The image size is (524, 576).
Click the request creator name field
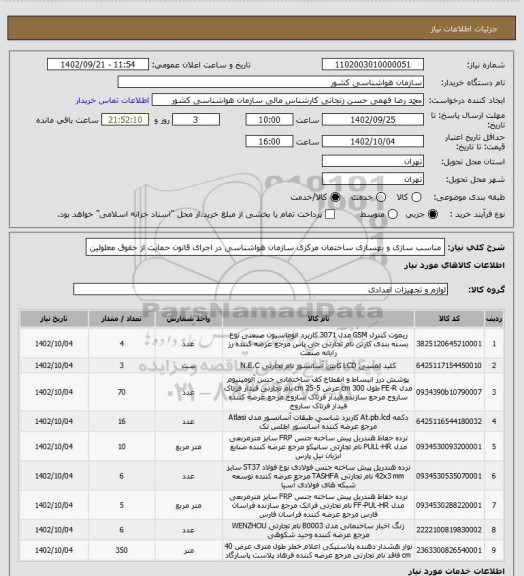coord(288,100)
